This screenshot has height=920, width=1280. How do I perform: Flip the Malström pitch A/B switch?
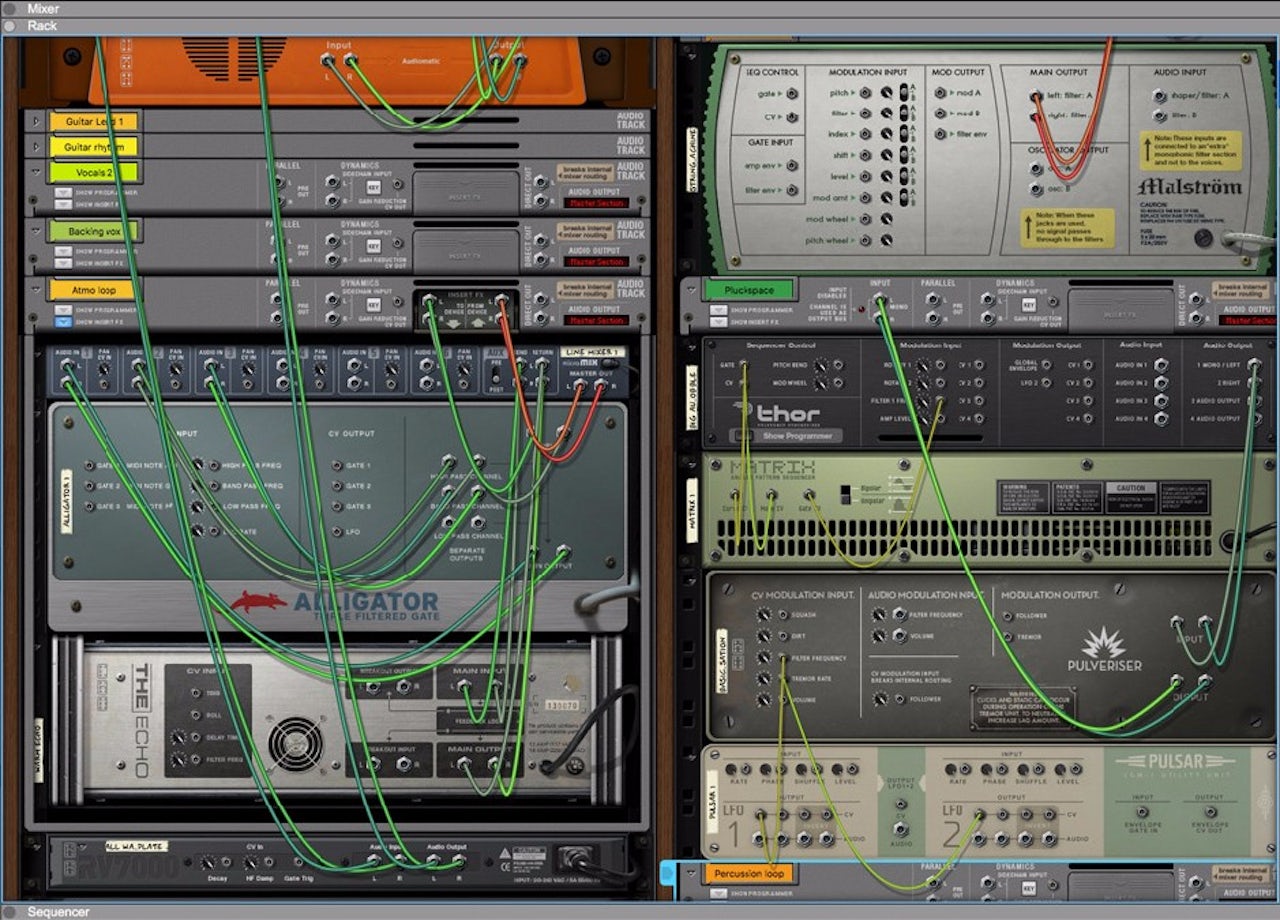tap(904, 93)
